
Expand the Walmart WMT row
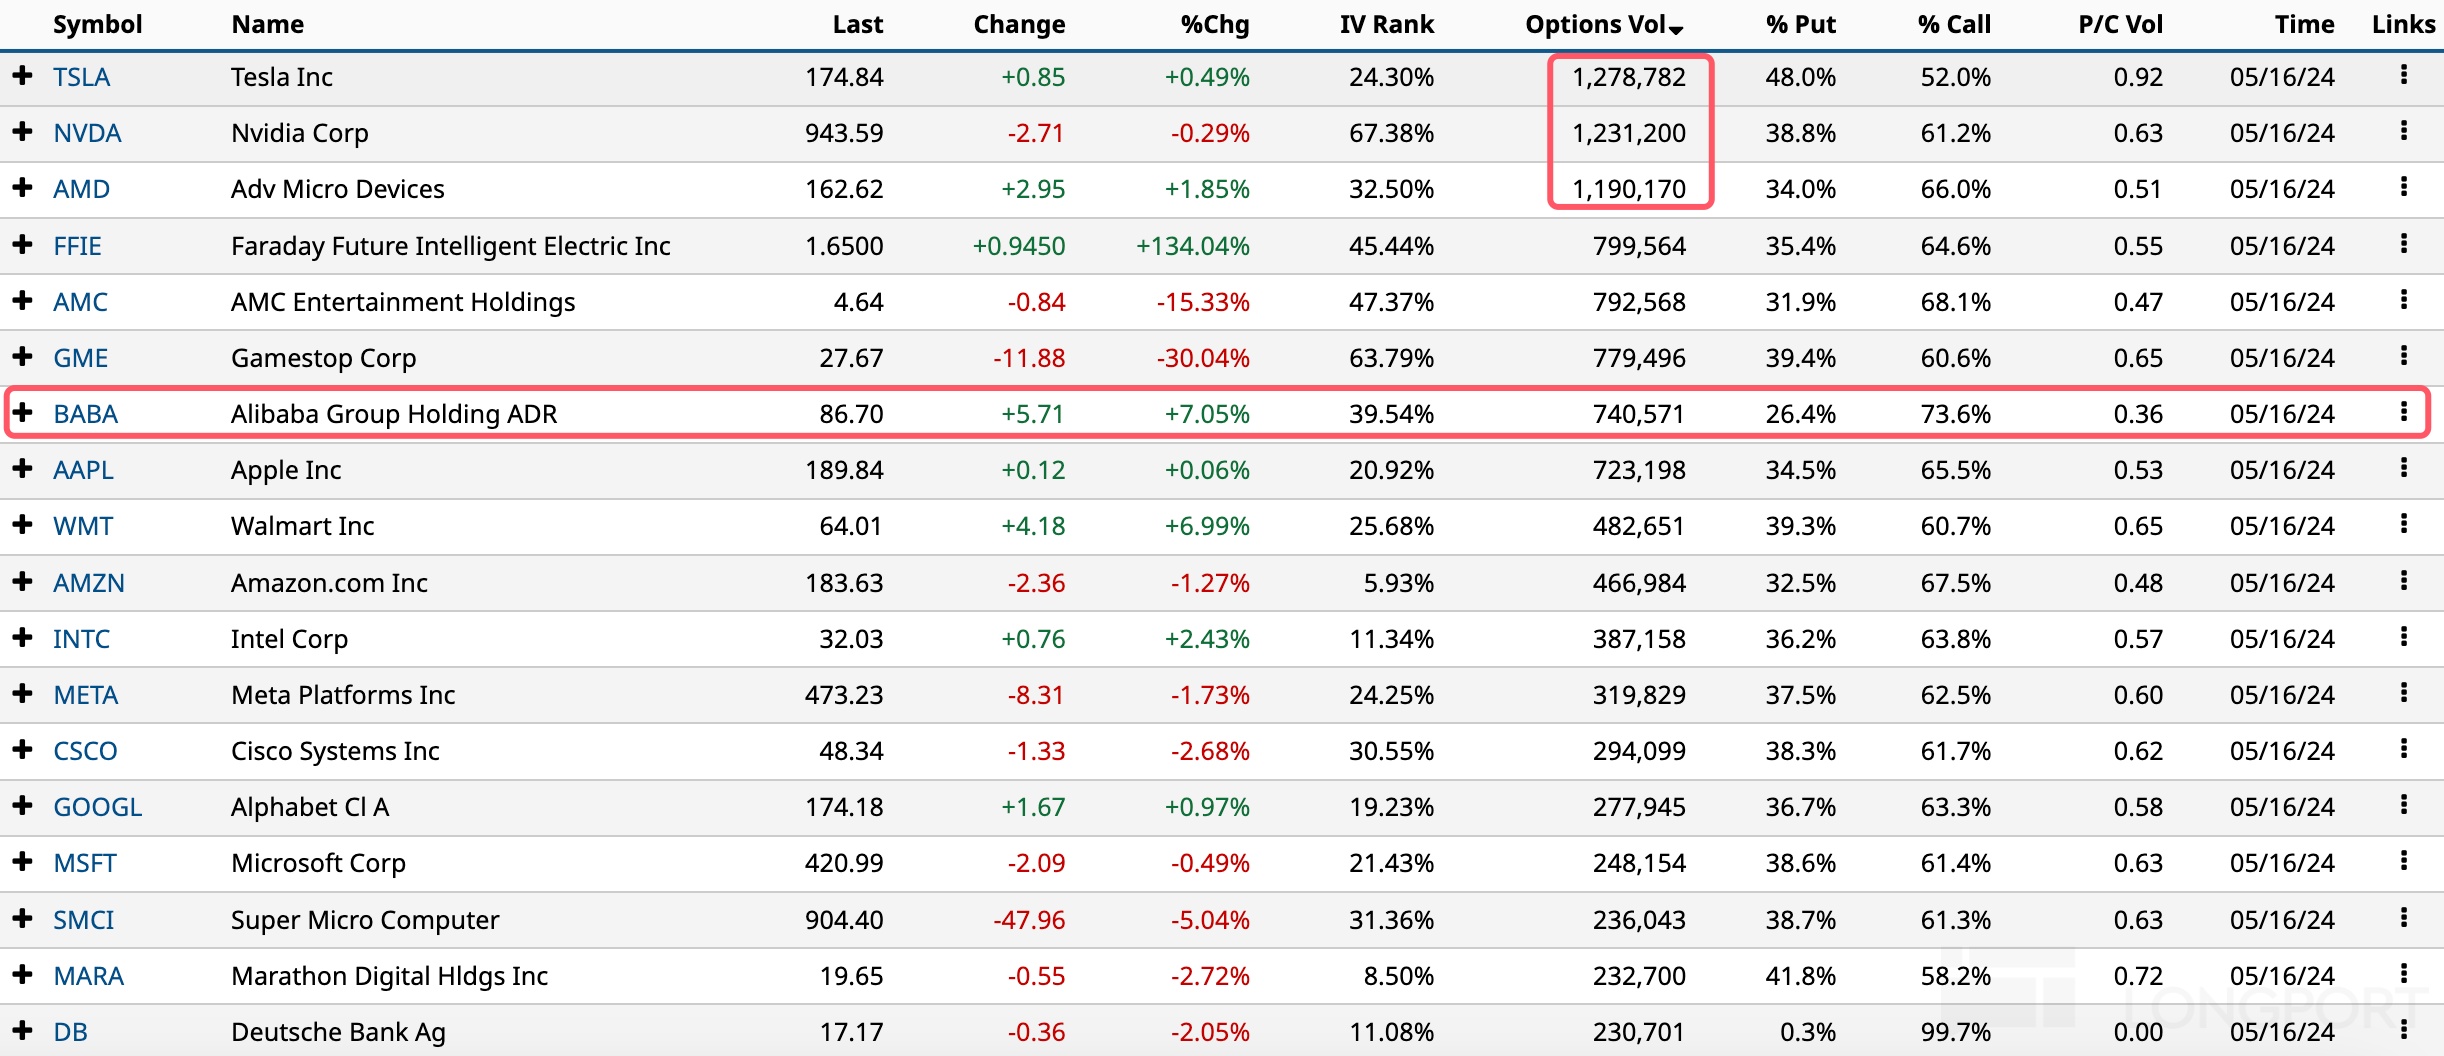point(22,524)
